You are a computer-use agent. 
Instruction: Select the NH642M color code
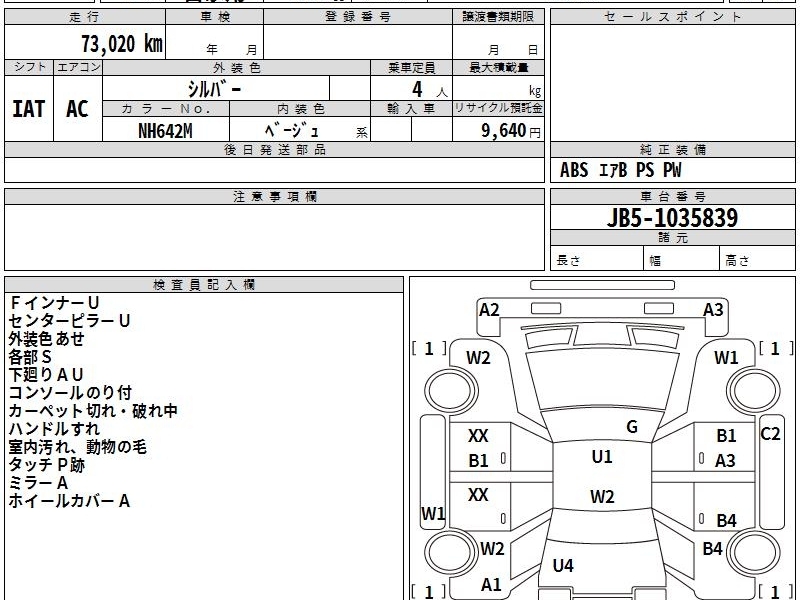tap(165, 131)
